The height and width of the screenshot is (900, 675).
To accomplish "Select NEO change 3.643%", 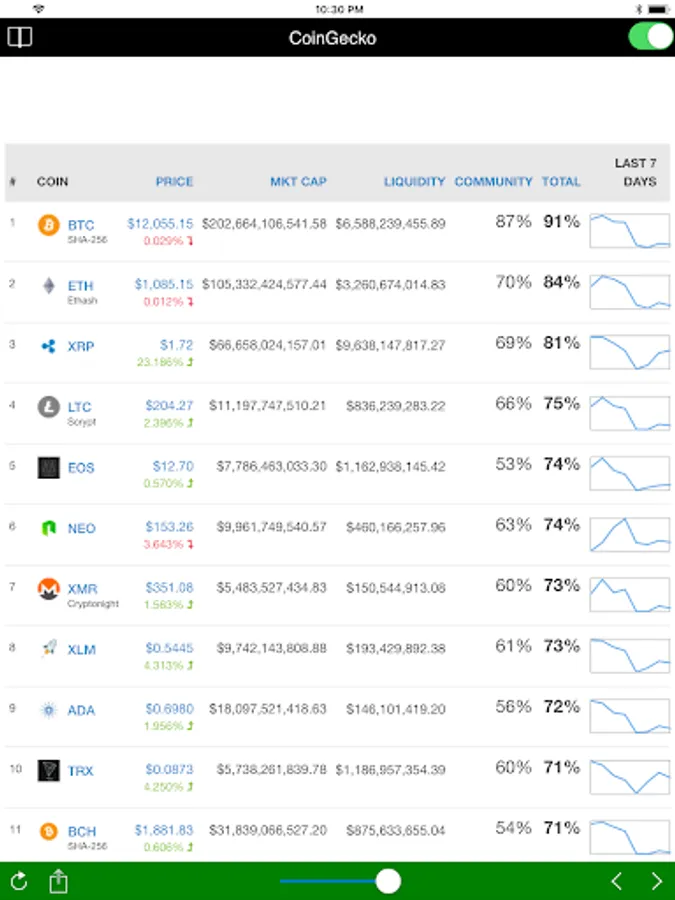I will pos(164,544).
